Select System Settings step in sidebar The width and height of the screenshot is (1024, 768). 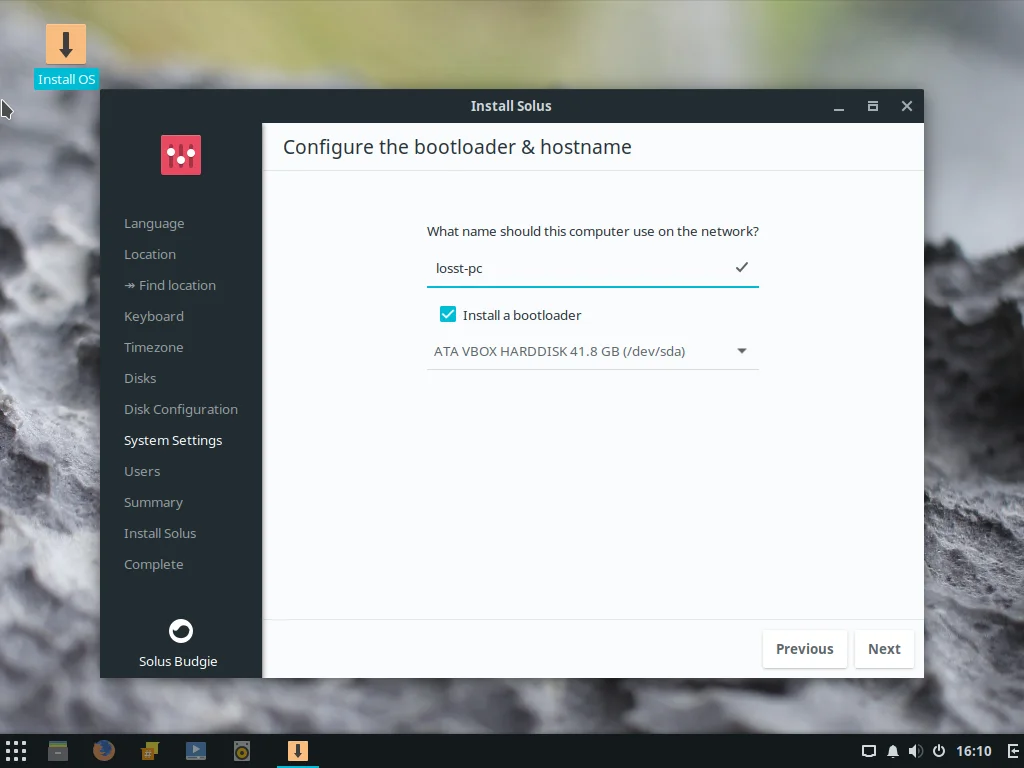click(x=173, y=440)
